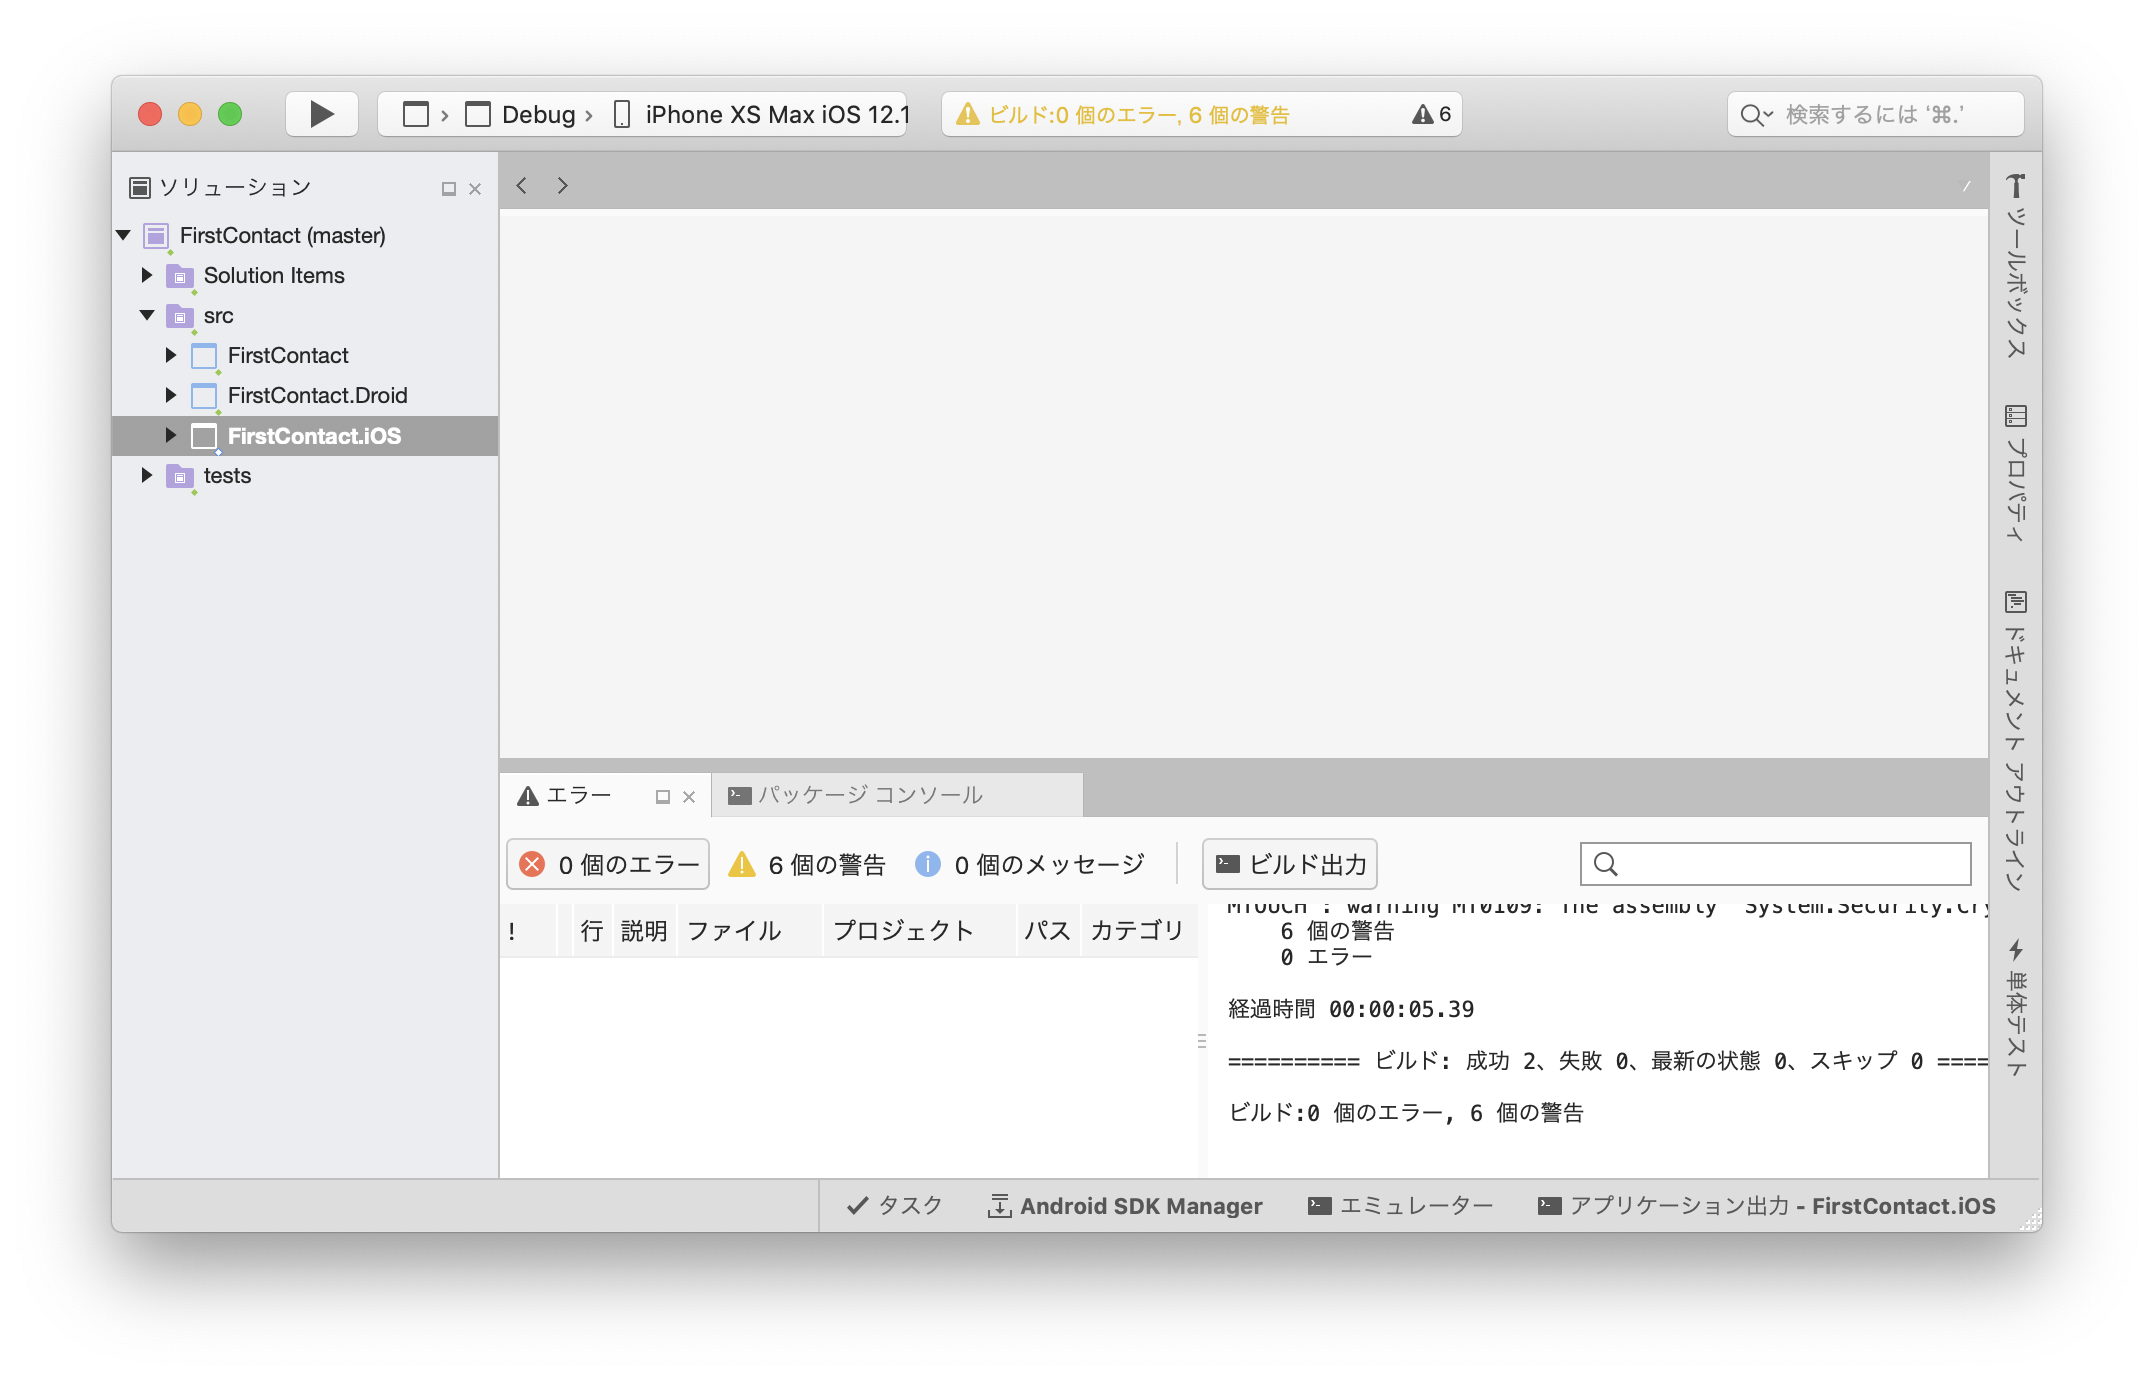The height and width of the screenshot is (1380, 2154).
Task: Toggle the 6 個の警告 filter
Action: 805,863
